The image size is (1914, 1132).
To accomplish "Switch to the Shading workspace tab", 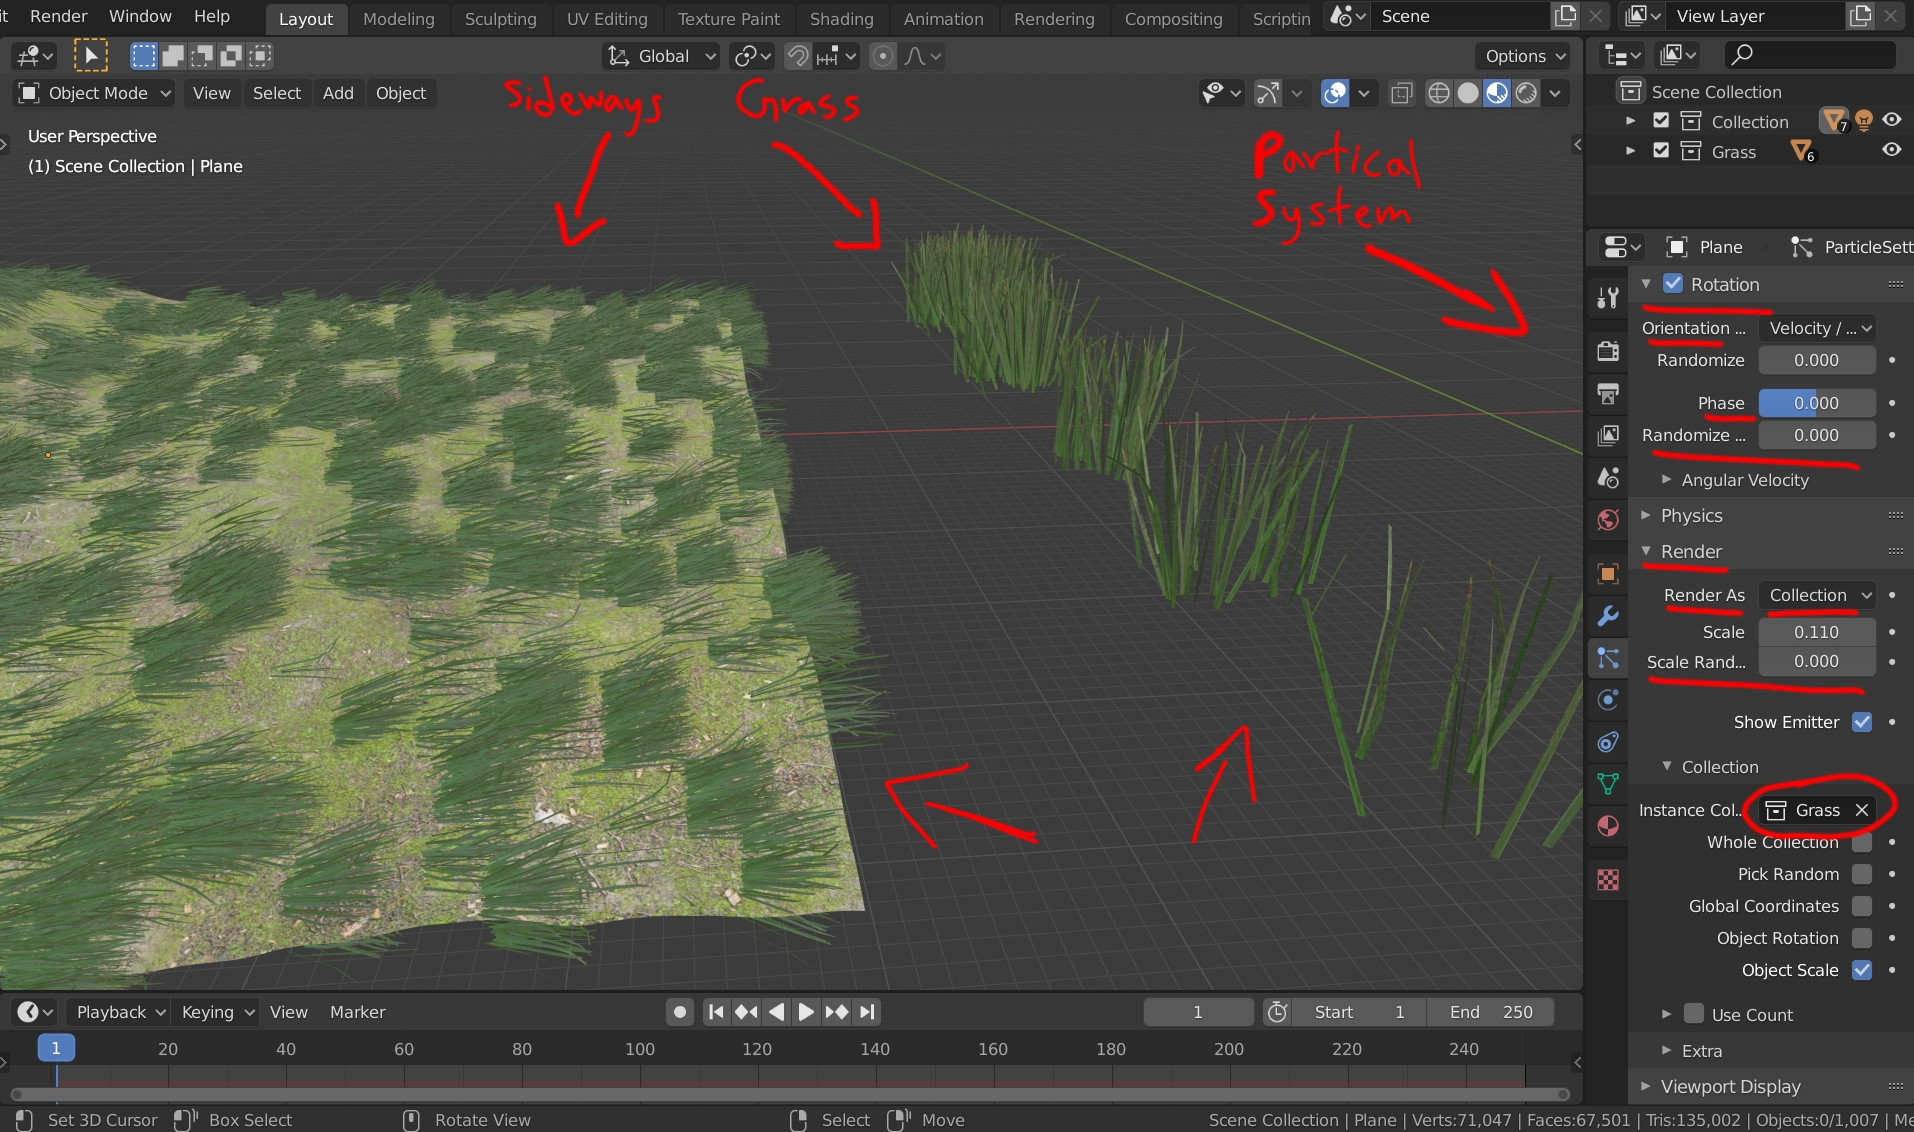I will [x=841, y=19].
